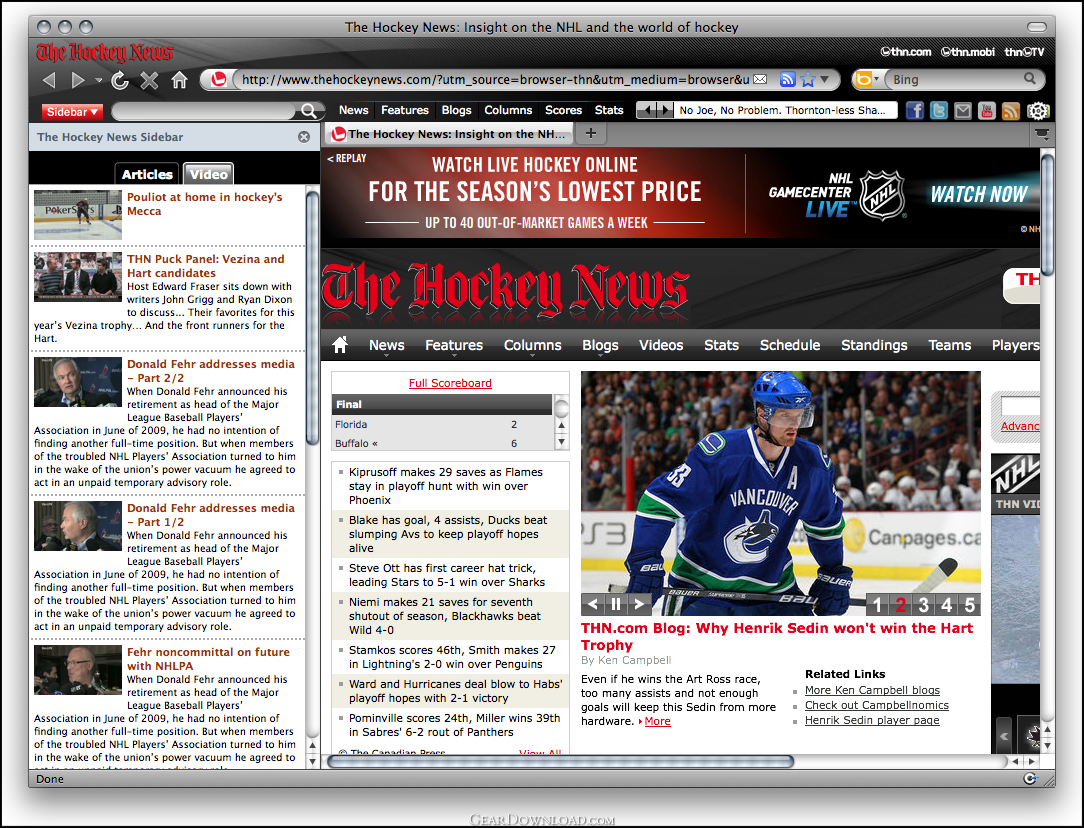Open a new tab with plus button
The height and width of the screenshot is (828, 1084).
[591, 133]
